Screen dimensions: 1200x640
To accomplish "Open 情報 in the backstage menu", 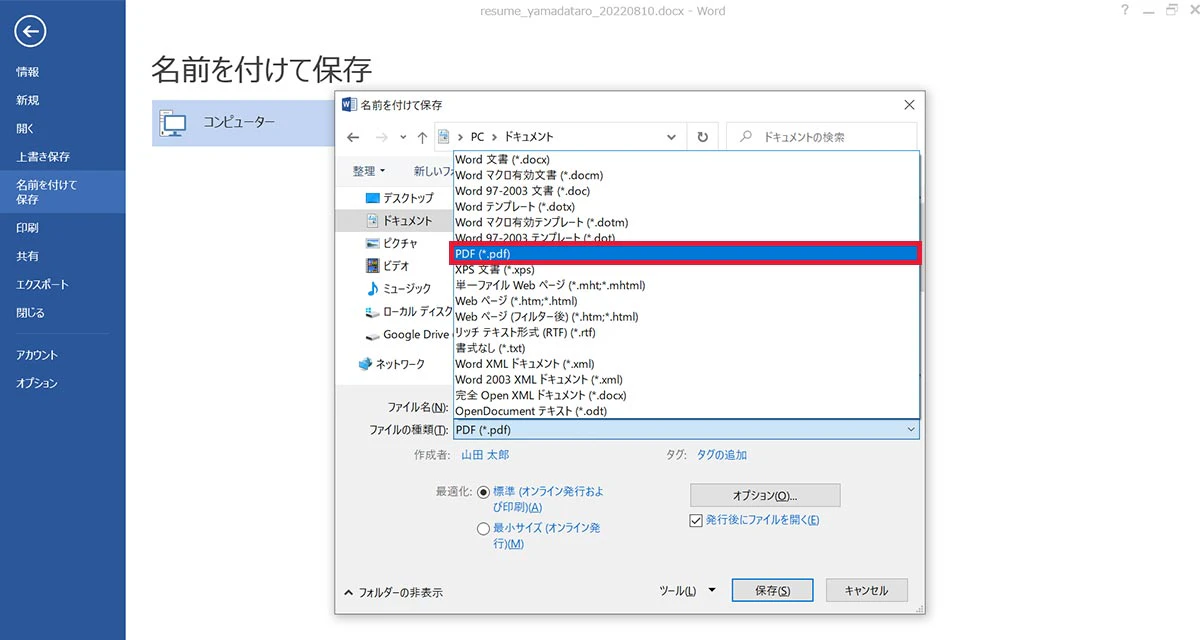I will (x=28, y=72).
